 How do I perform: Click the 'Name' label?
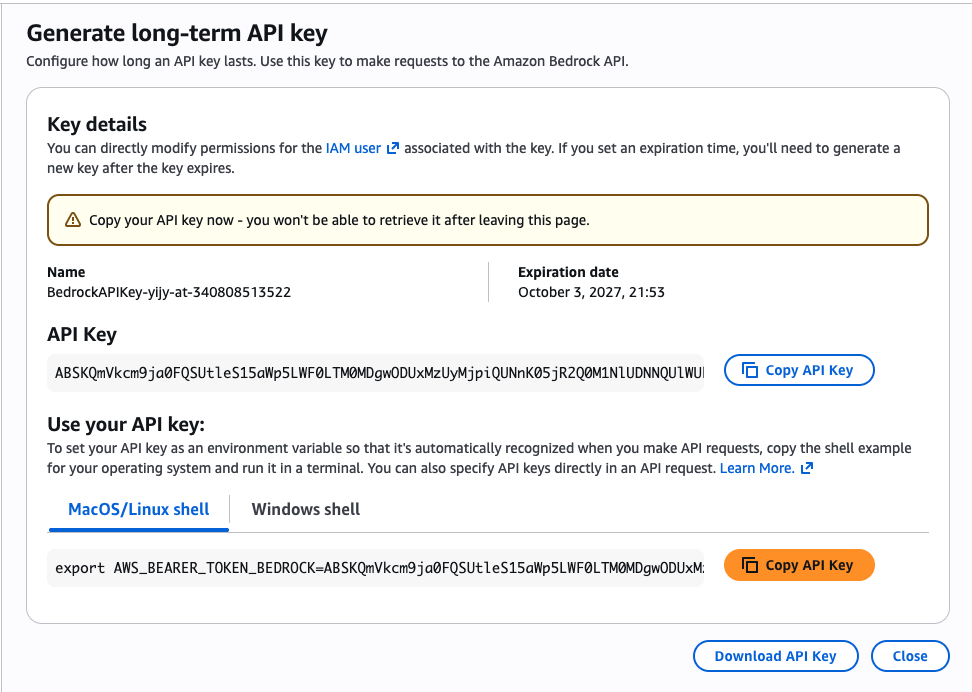coord(66,272)
